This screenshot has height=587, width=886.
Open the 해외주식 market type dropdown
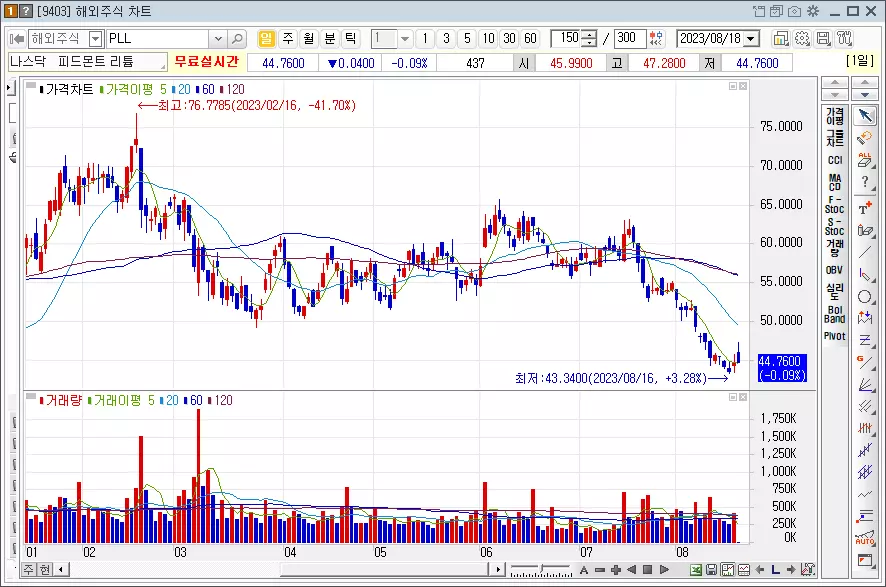(96, 38)
